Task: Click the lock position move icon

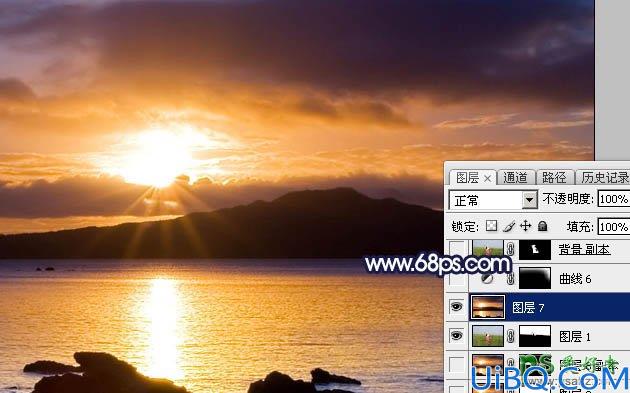Action: pos(526,226)
